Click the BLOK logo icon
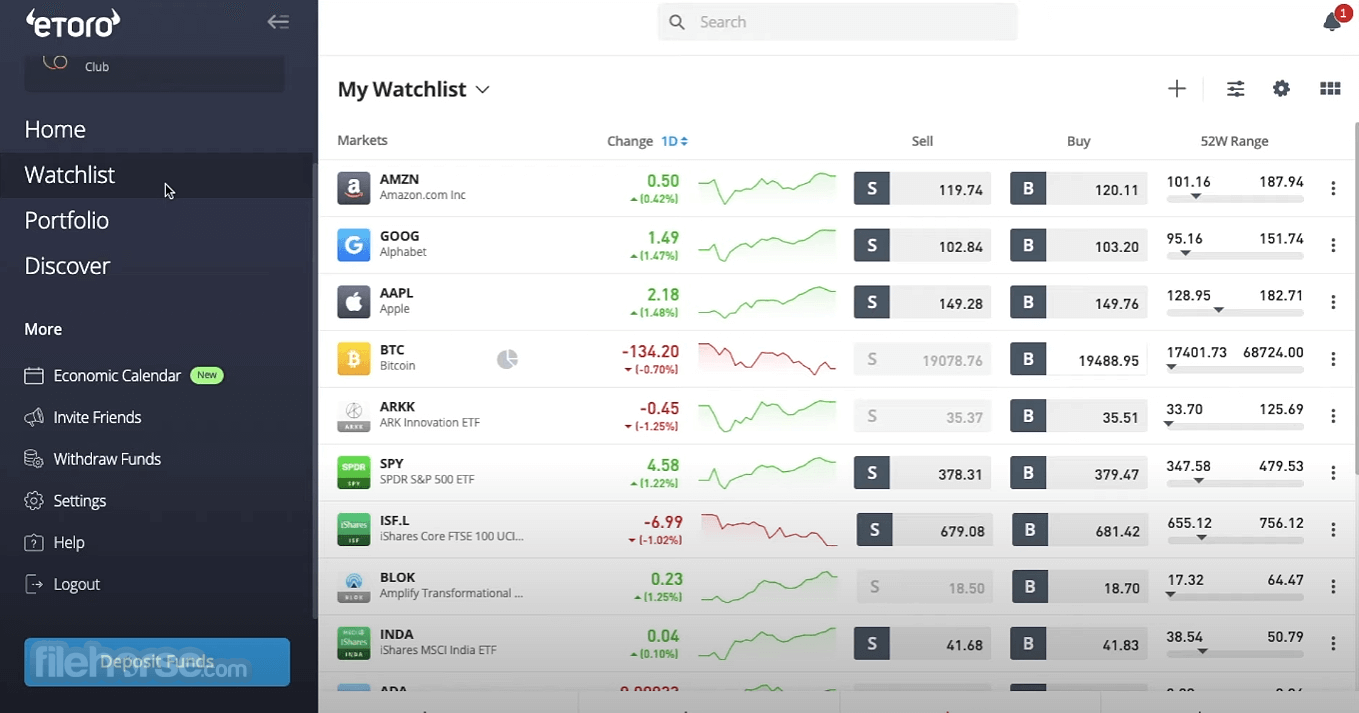This screenshot has width=1359, height=713. (354, 587)
